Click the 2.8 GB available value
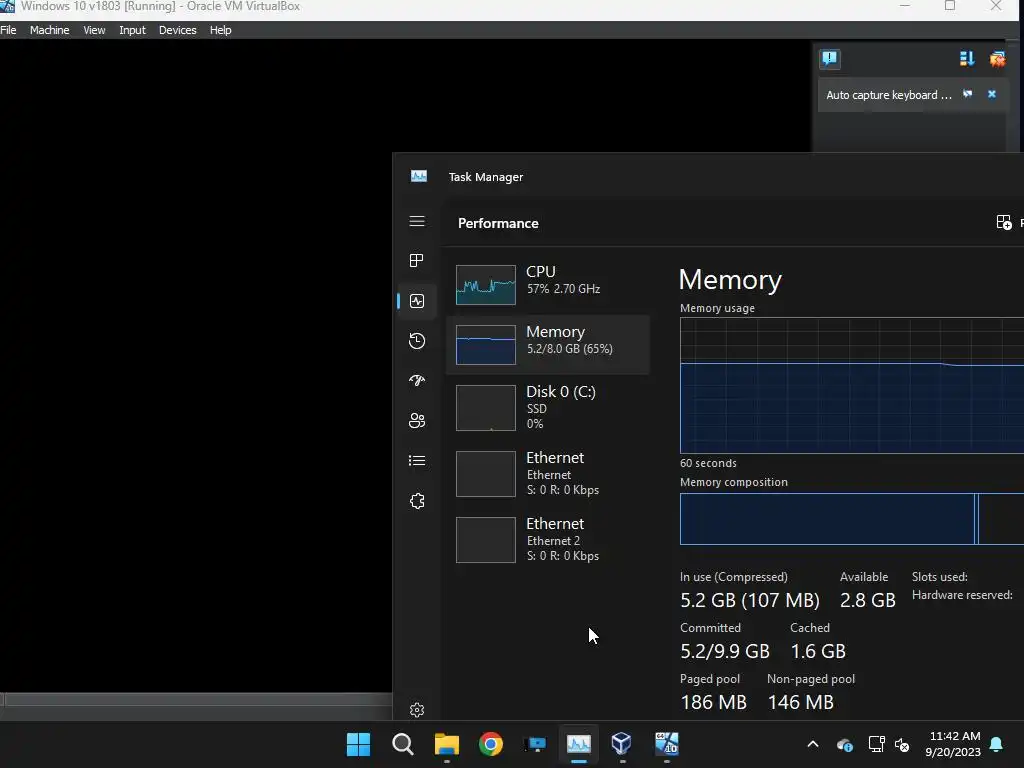 867,600
